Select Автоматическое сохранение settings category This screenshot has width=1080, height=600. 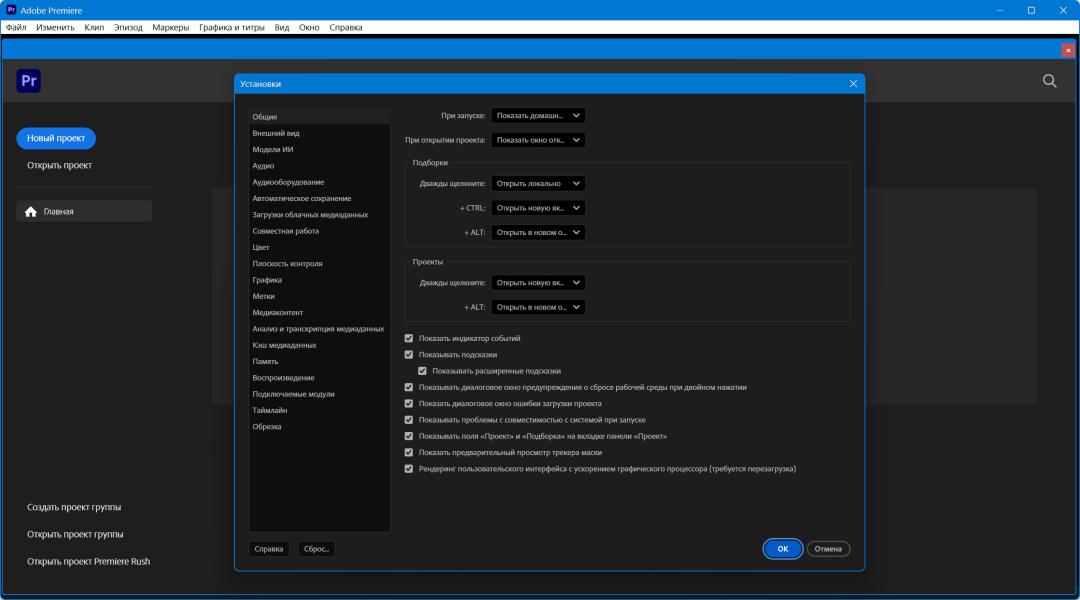(301, 199)
